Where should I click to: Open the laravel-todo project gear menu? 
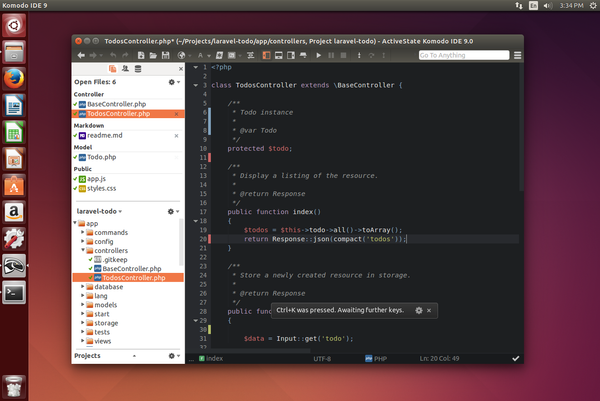coord(172,212)
